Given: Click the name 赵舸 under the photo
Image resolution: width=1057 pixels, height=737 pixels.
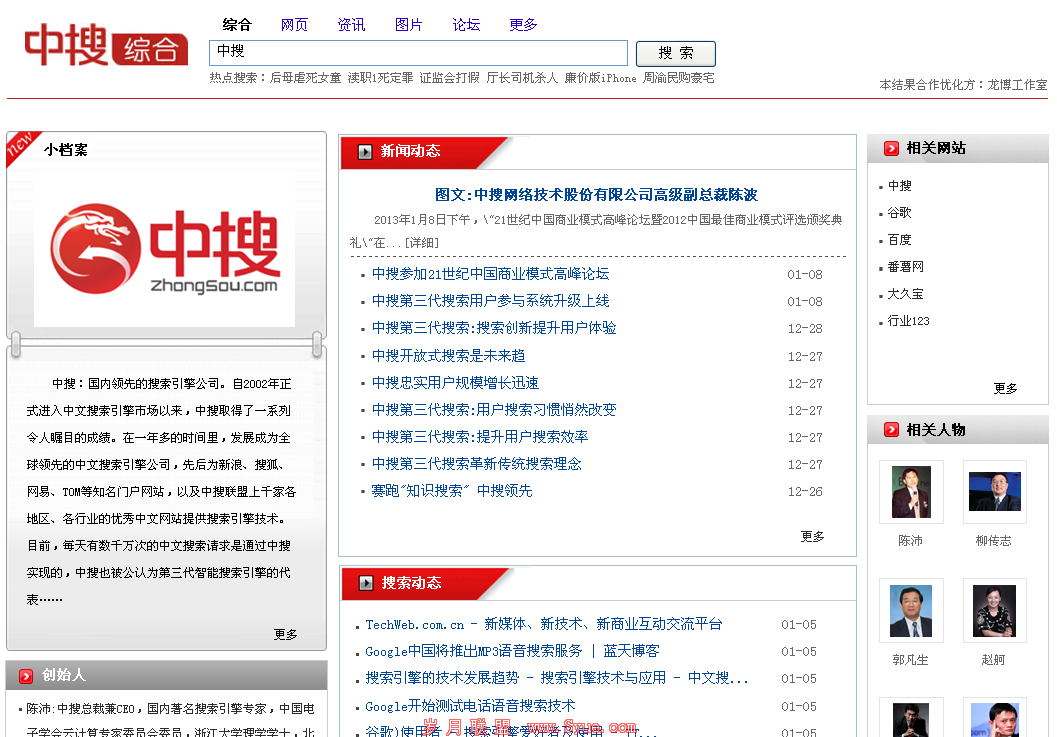Looking at the screenshot, I should pyautogui.click(x=994, y=660).
